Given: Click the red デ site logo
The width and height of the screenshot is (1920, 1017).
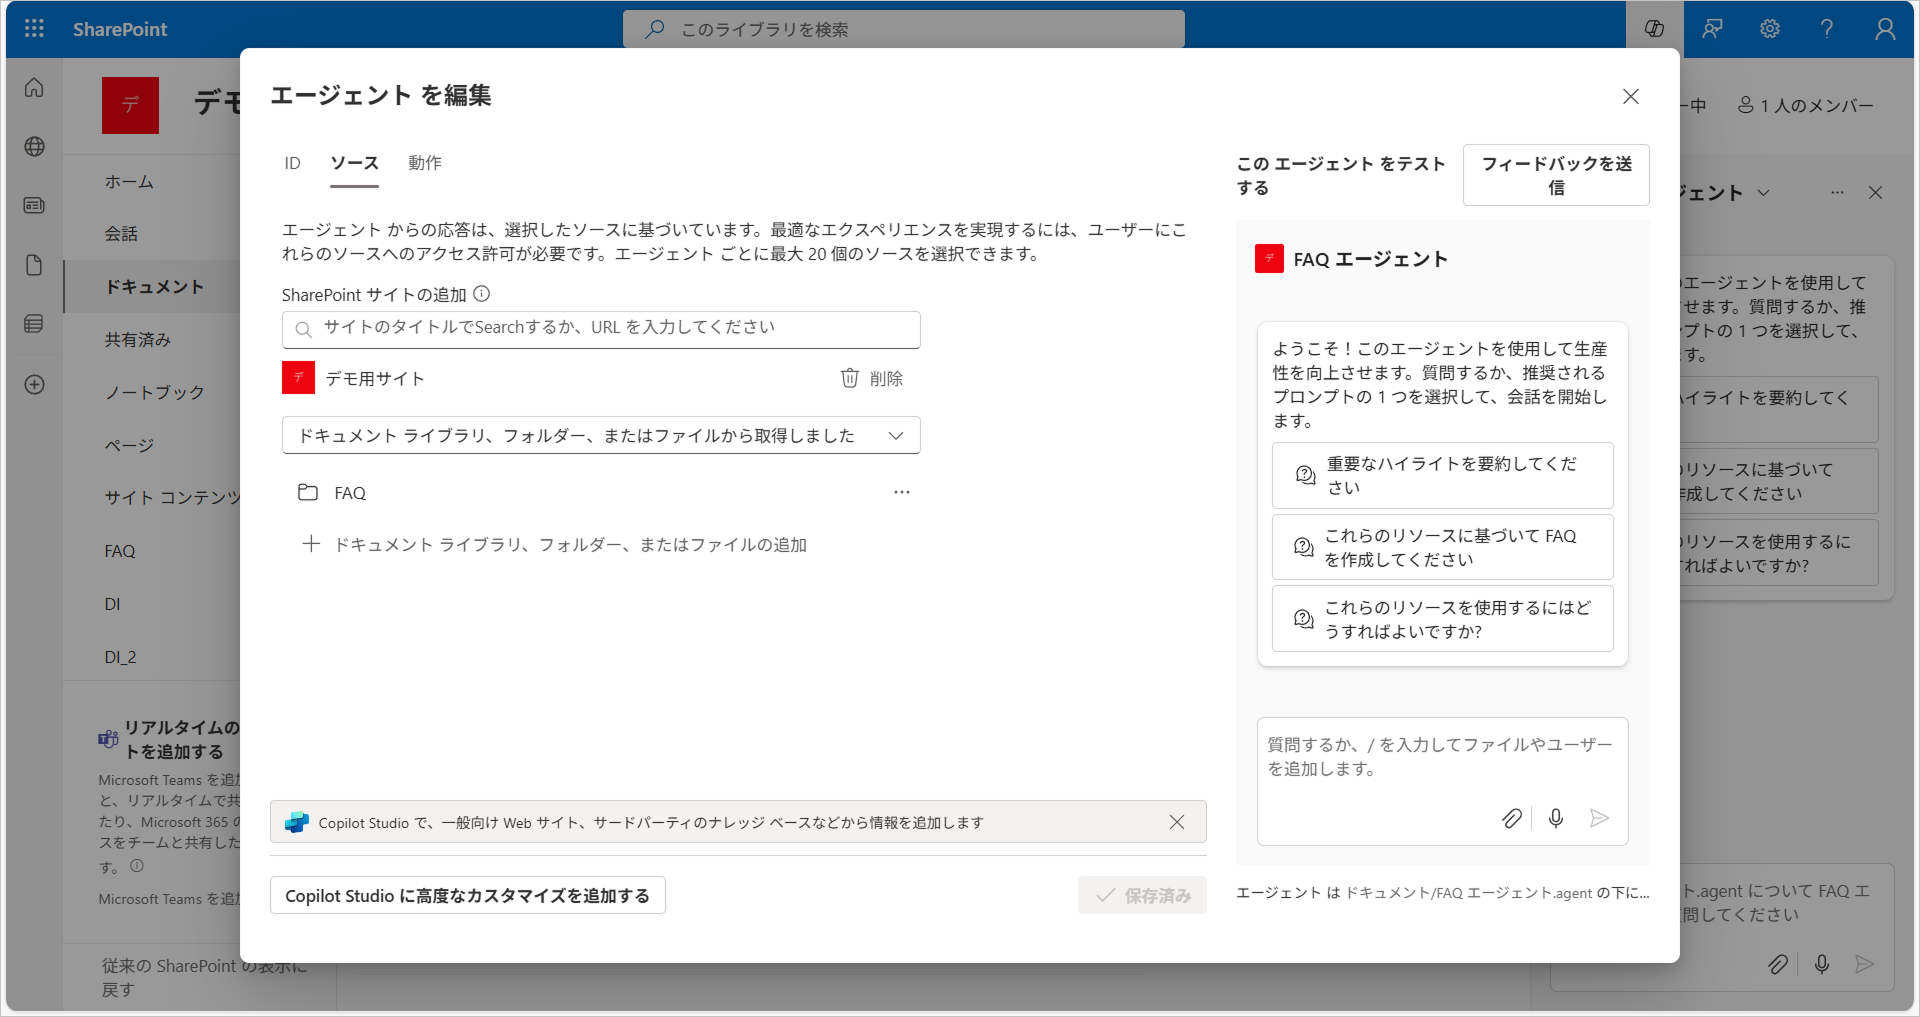Looking at the screenshot, I should click(x=130, y=104).
